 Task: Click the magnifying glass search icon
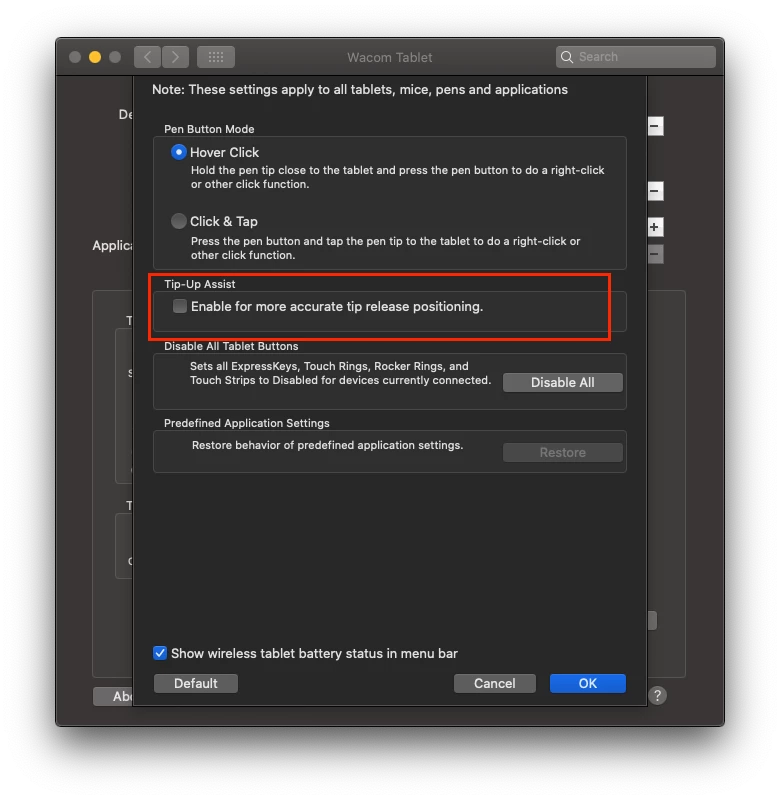pyautogui.click(x=567, y=57)
